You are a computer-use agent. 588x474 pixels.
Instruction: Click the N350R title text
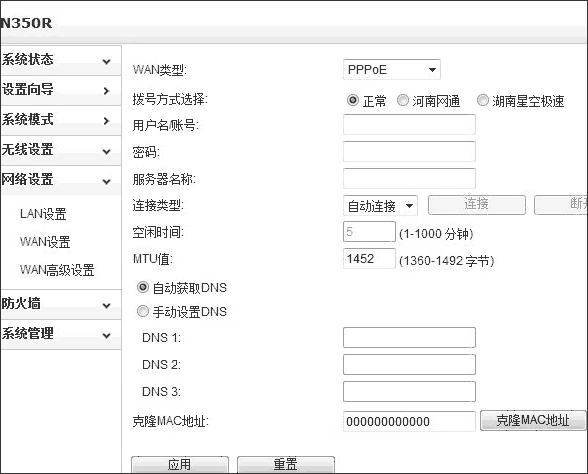point(26,23)
